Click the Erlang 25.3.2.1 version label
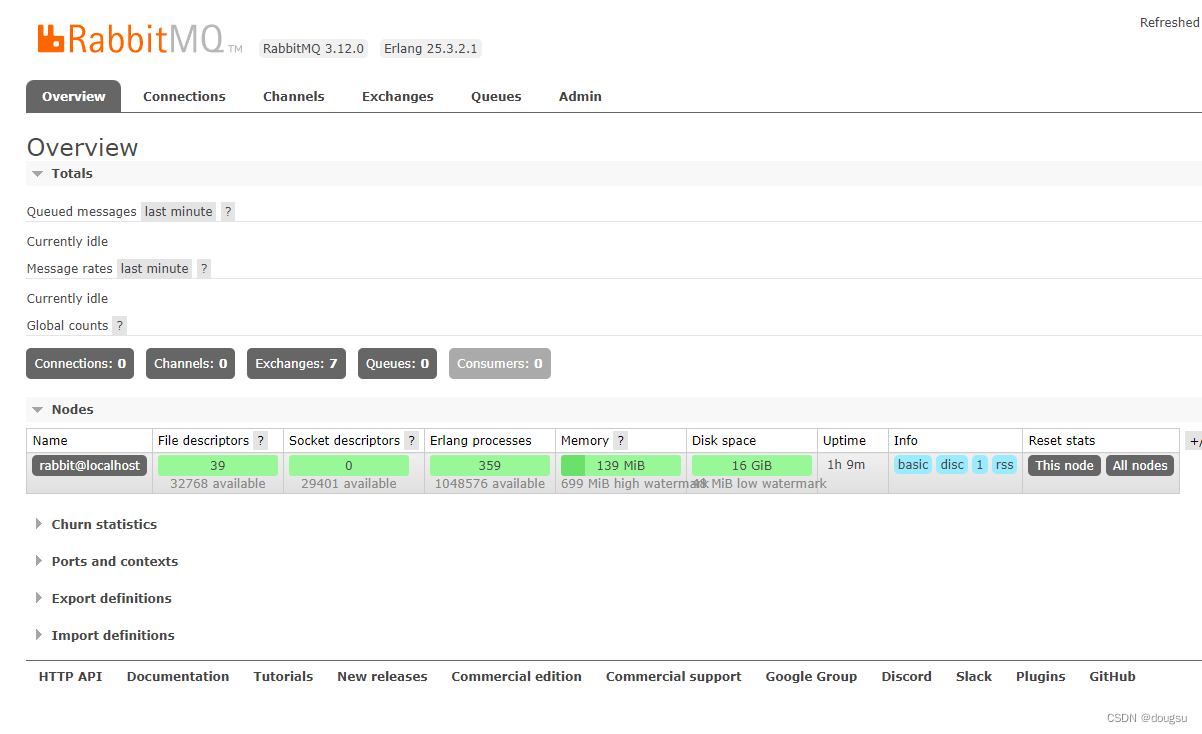Viewport: 1202px width, 734px height. click(x=431, y=49)
